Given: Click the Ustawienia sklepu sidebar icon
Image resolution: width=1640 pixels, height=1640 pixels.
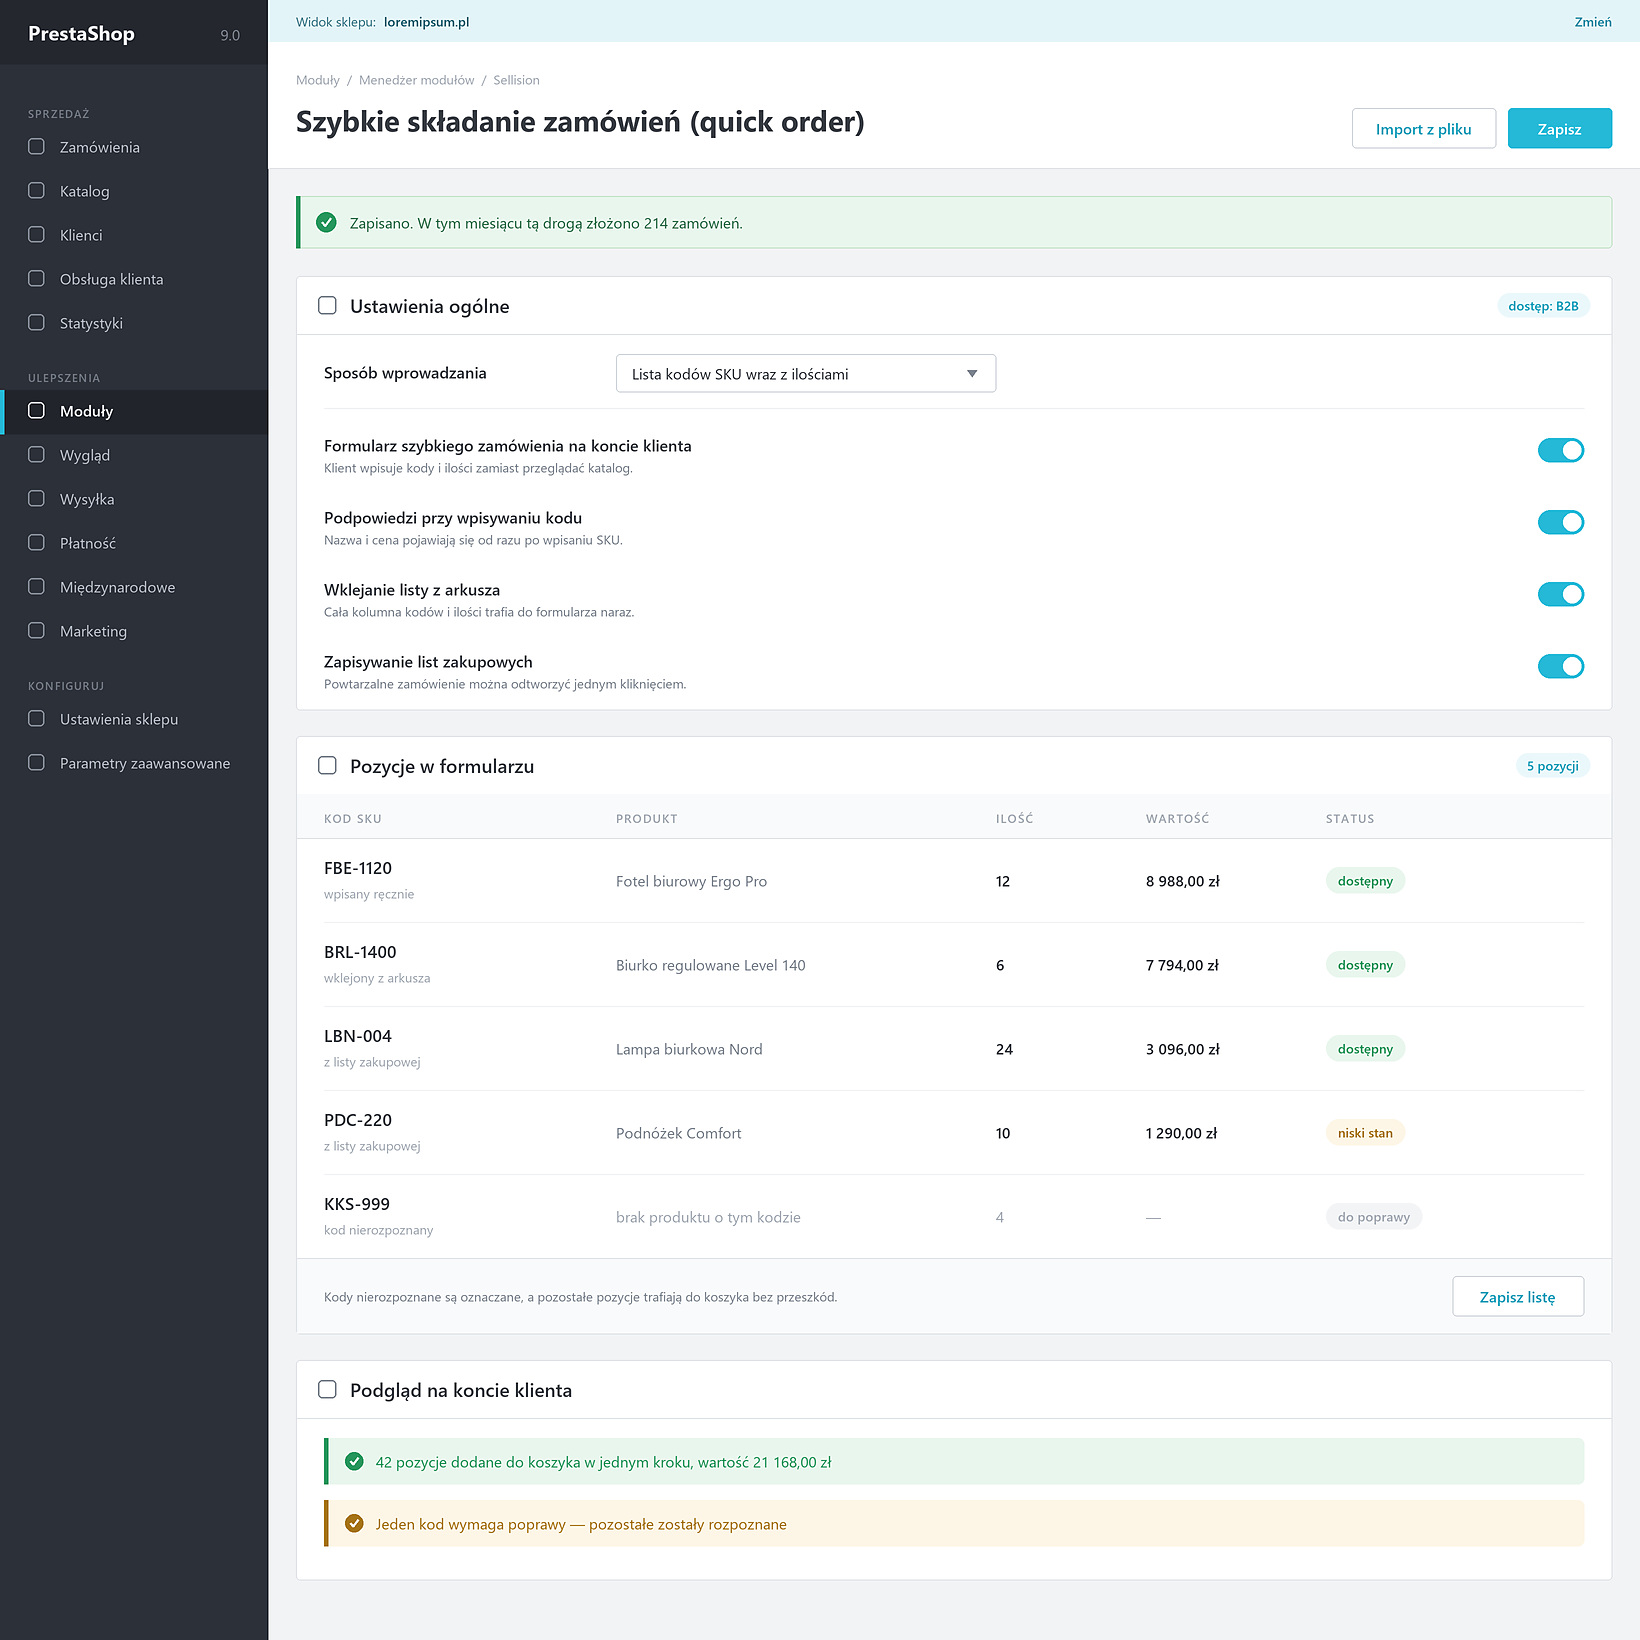Looking at the screenshot, I should pyautogui.click(x=36, y=719).
